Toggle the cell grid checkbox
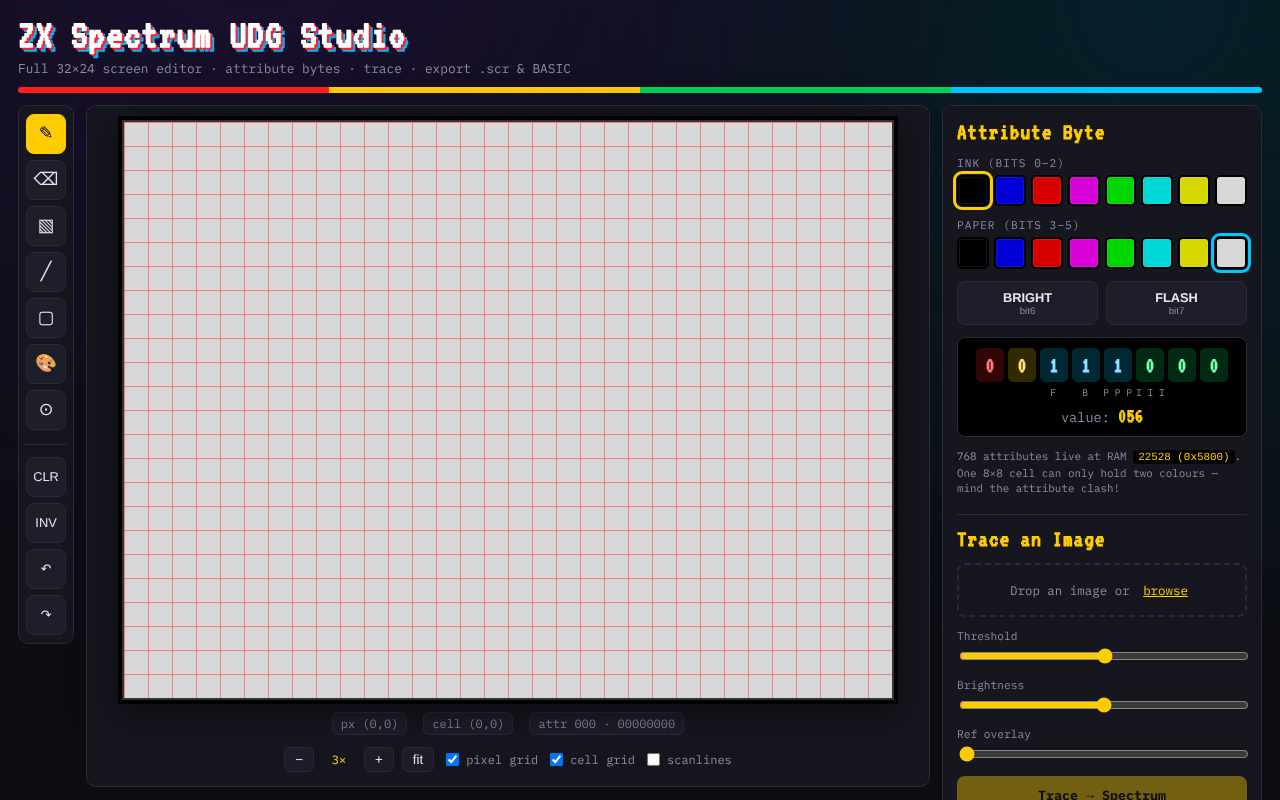Image resolution: width=1280 pixels, height=800 pixels. tap(557, 760)
